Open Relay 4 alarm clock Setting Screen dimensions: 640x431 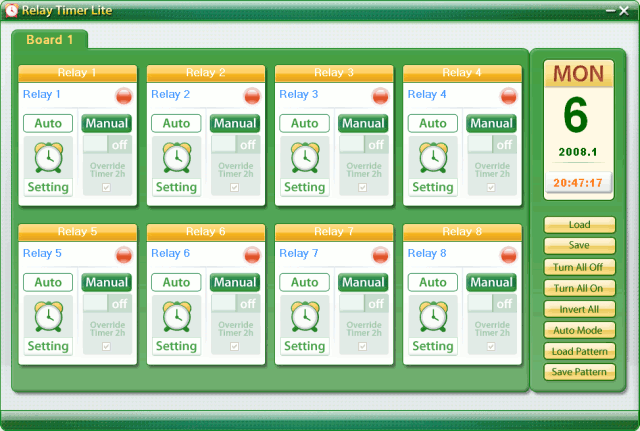pos(433,167)
